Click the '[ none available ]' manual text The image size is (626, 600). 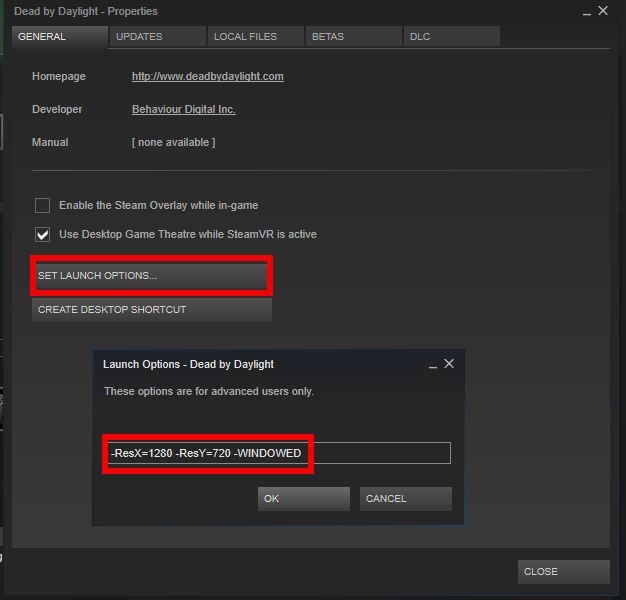tap(174, 143)
